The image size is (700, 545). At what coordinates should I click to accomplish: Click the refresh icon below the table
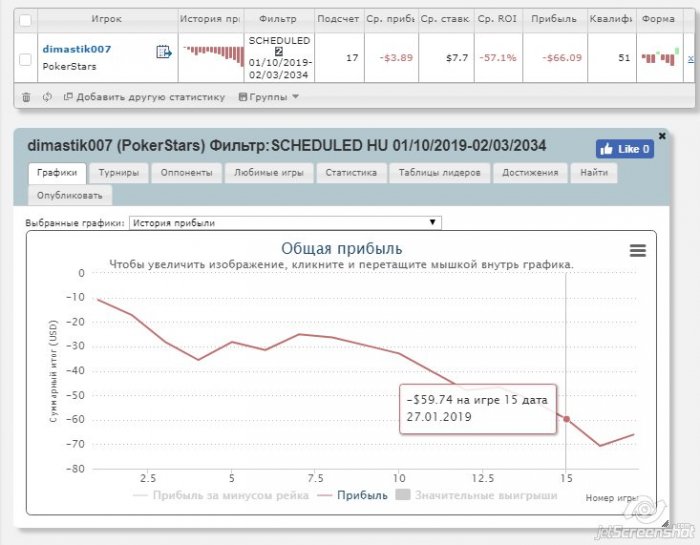tap(47, 97)
